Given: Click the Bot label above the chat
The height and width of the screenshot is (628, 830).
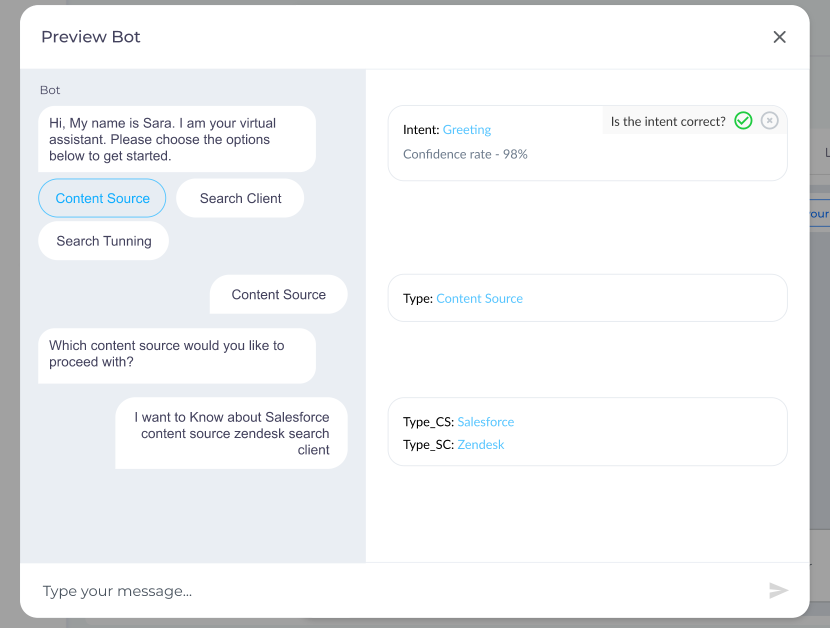Looking at the screenshot, I should pos(50,90).
